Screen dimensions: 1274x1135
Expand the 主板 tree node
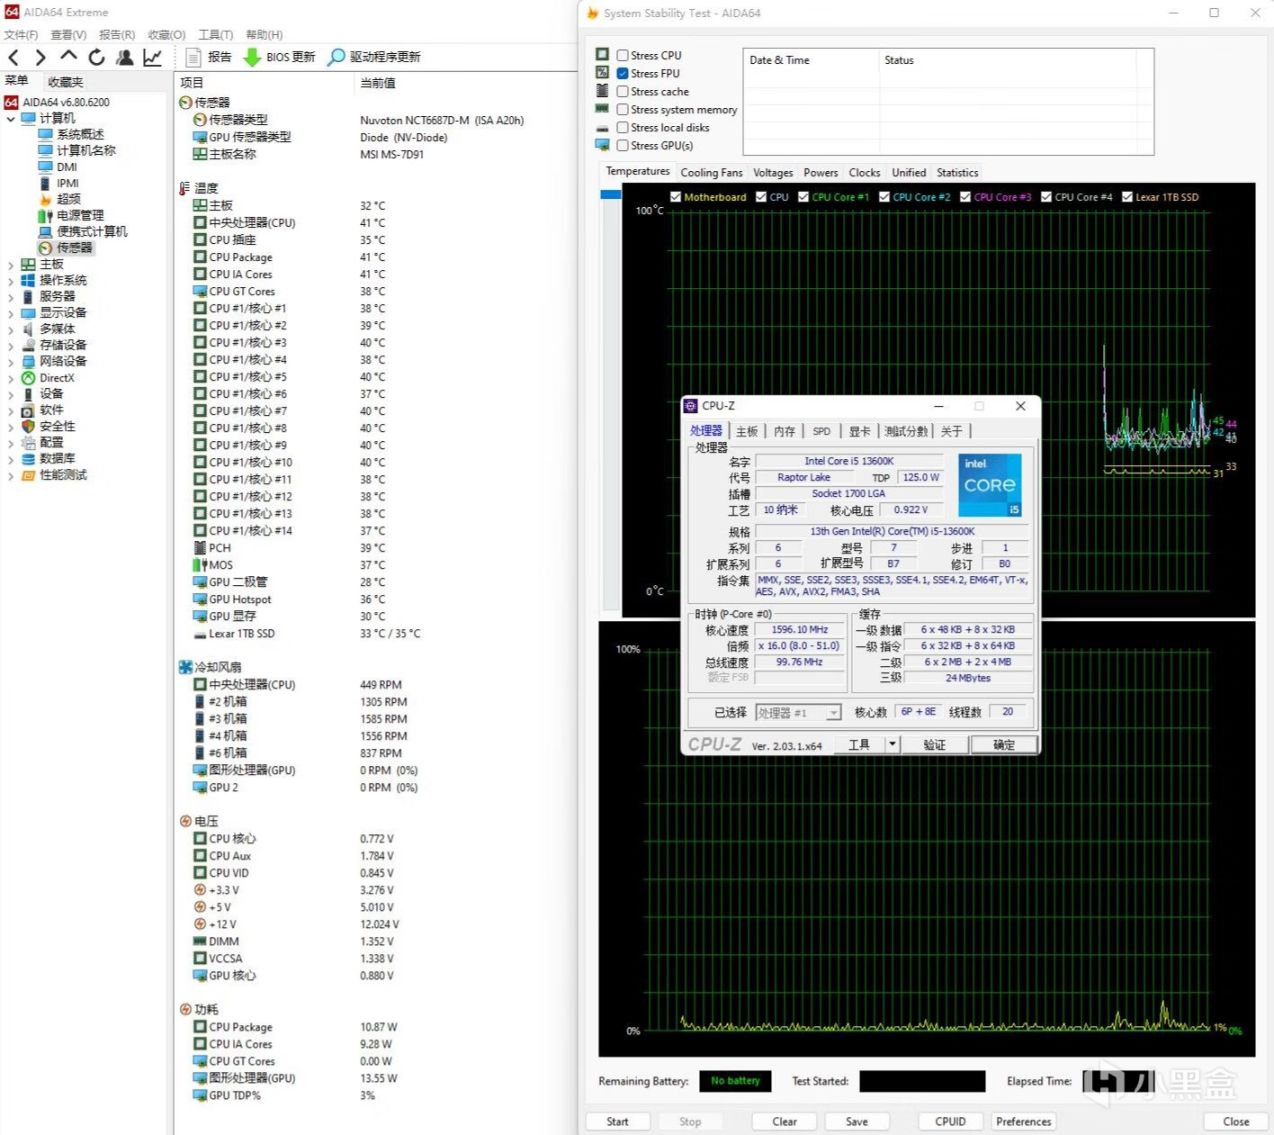click(11, 265)
